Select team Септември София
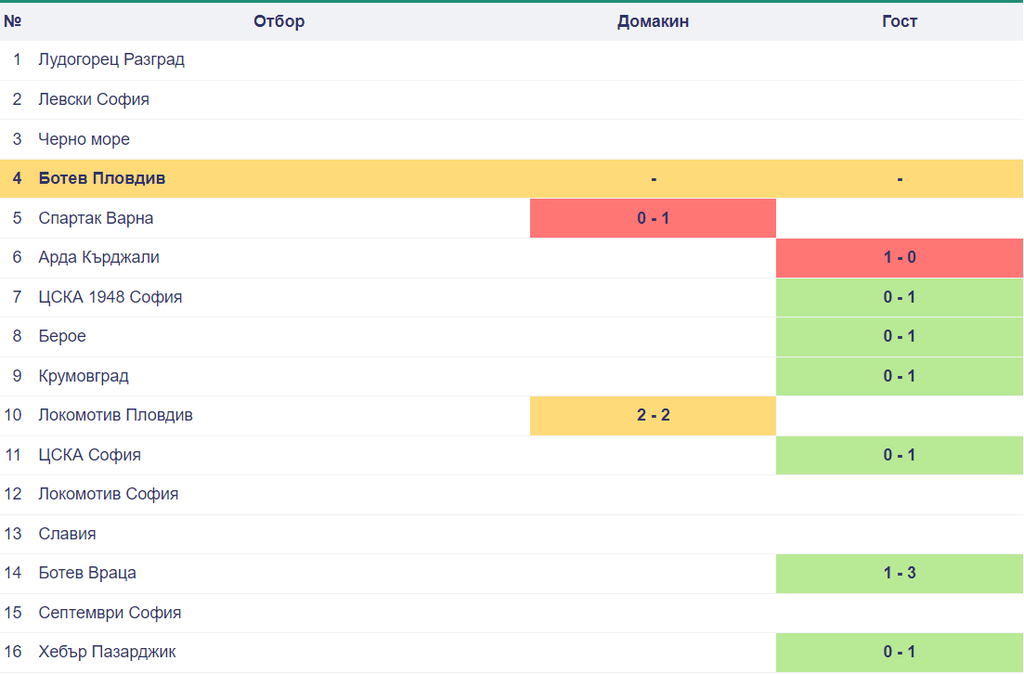The height and width of the screenshot is (674, 1024). tap(110, 613)
